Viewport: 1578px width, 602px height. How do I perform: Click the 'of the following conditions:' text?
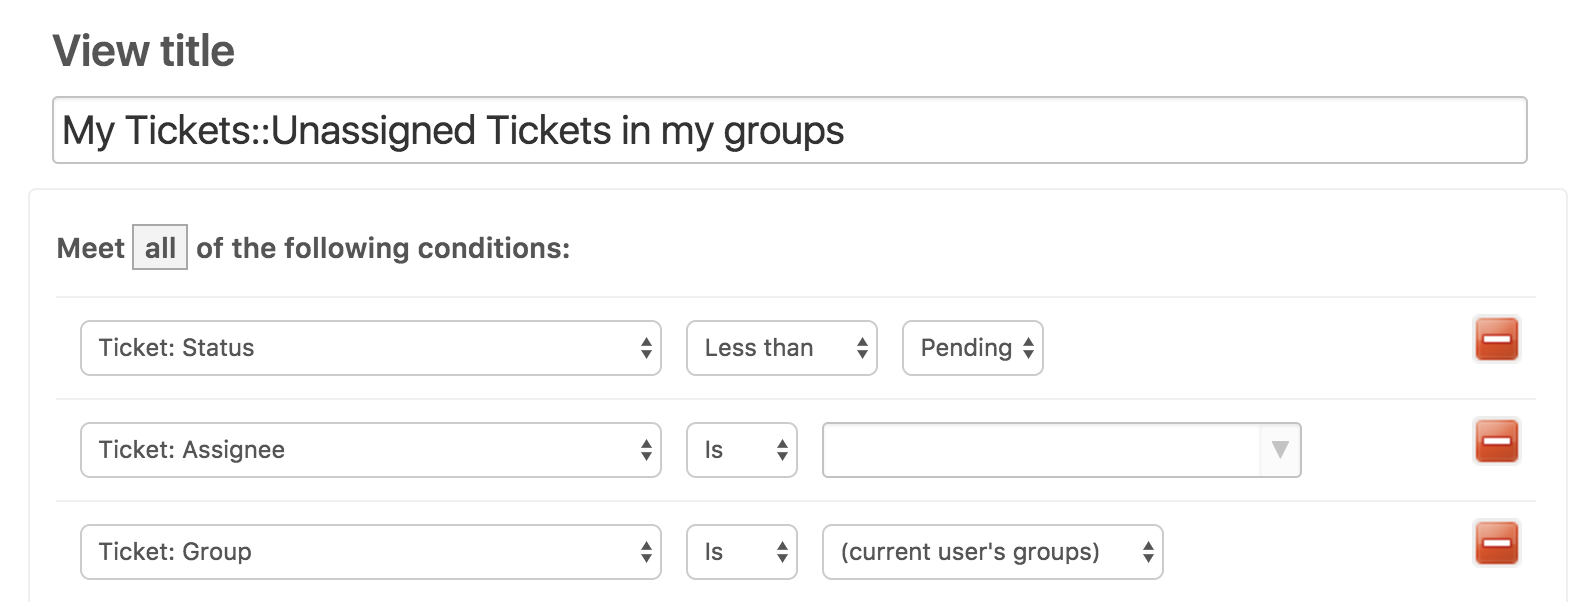coord(383,248)
